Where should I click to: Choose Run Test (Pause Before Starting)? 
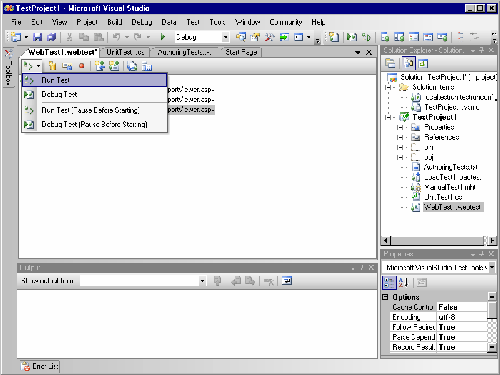click(x=94, y=110)
